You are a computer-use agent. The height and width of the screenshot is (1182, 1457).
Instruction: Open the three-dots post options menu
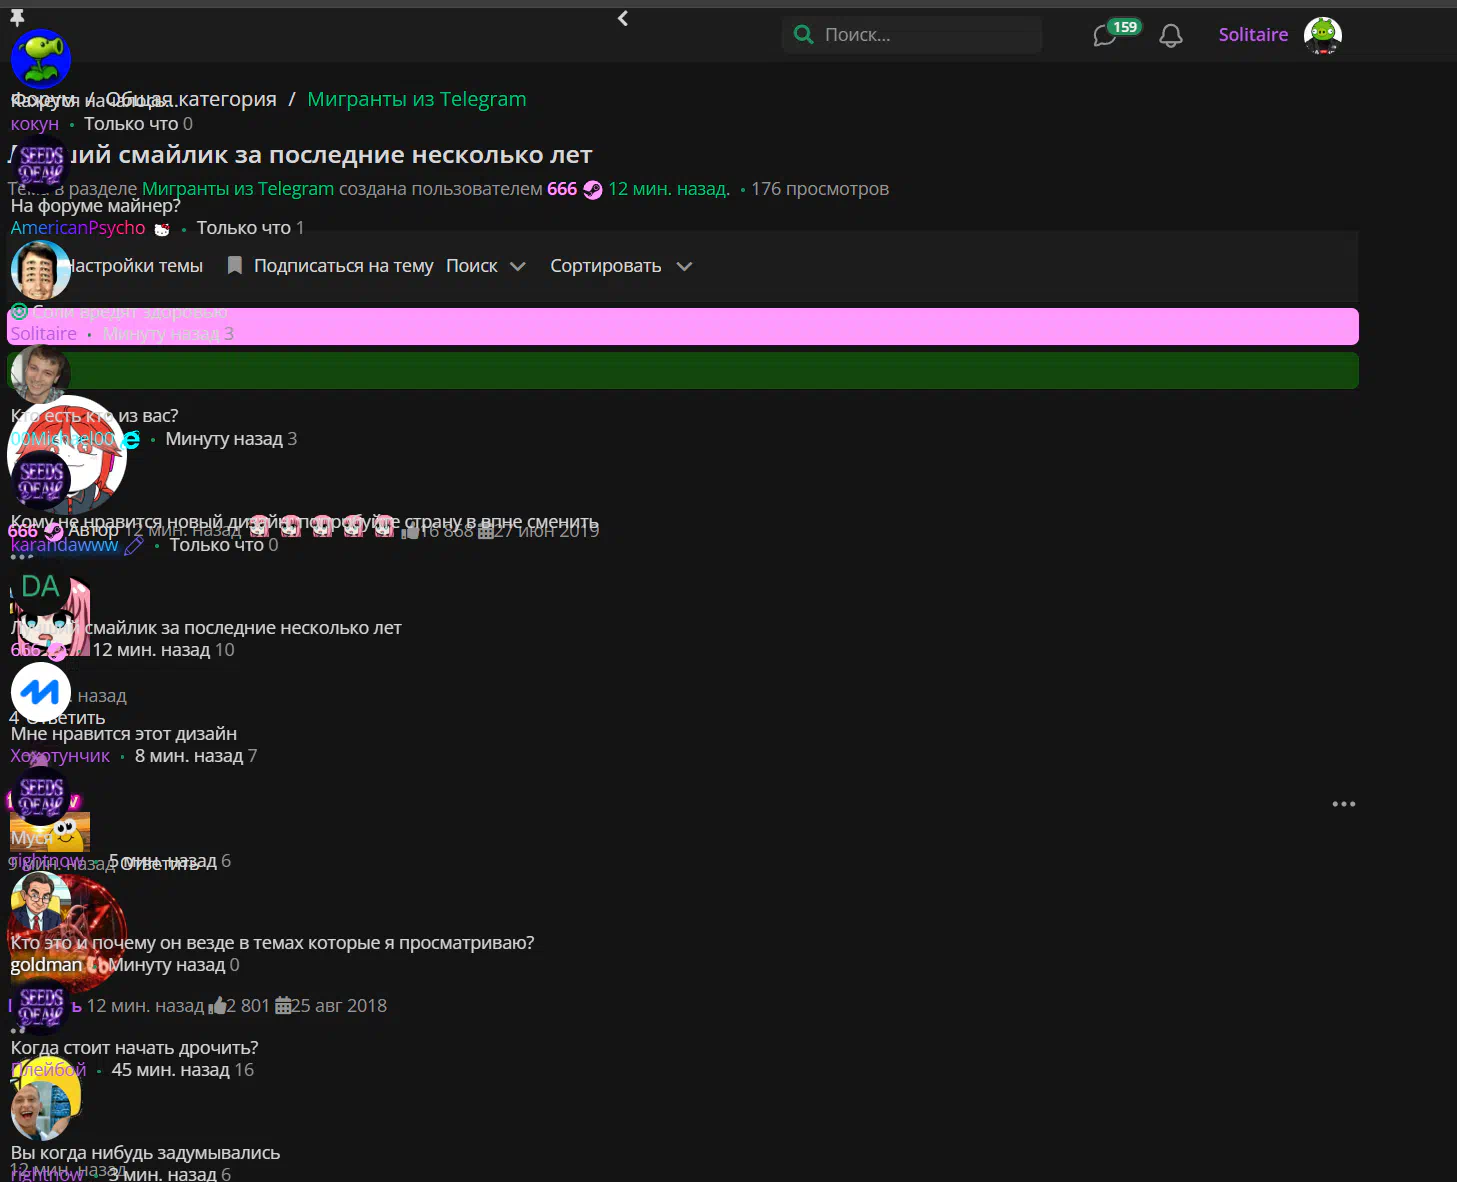click(x=1343, y=804)
